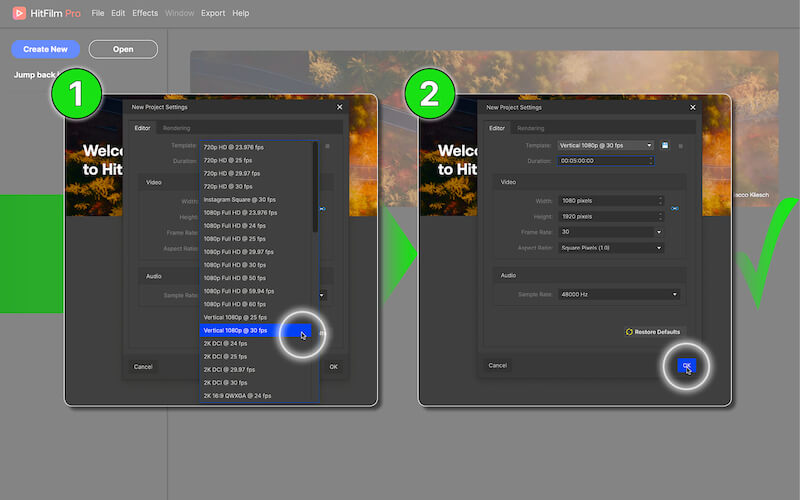Viewport: 800px width, 500px height.
Task: Click OK in the left dialog
Action: point(333,366)
